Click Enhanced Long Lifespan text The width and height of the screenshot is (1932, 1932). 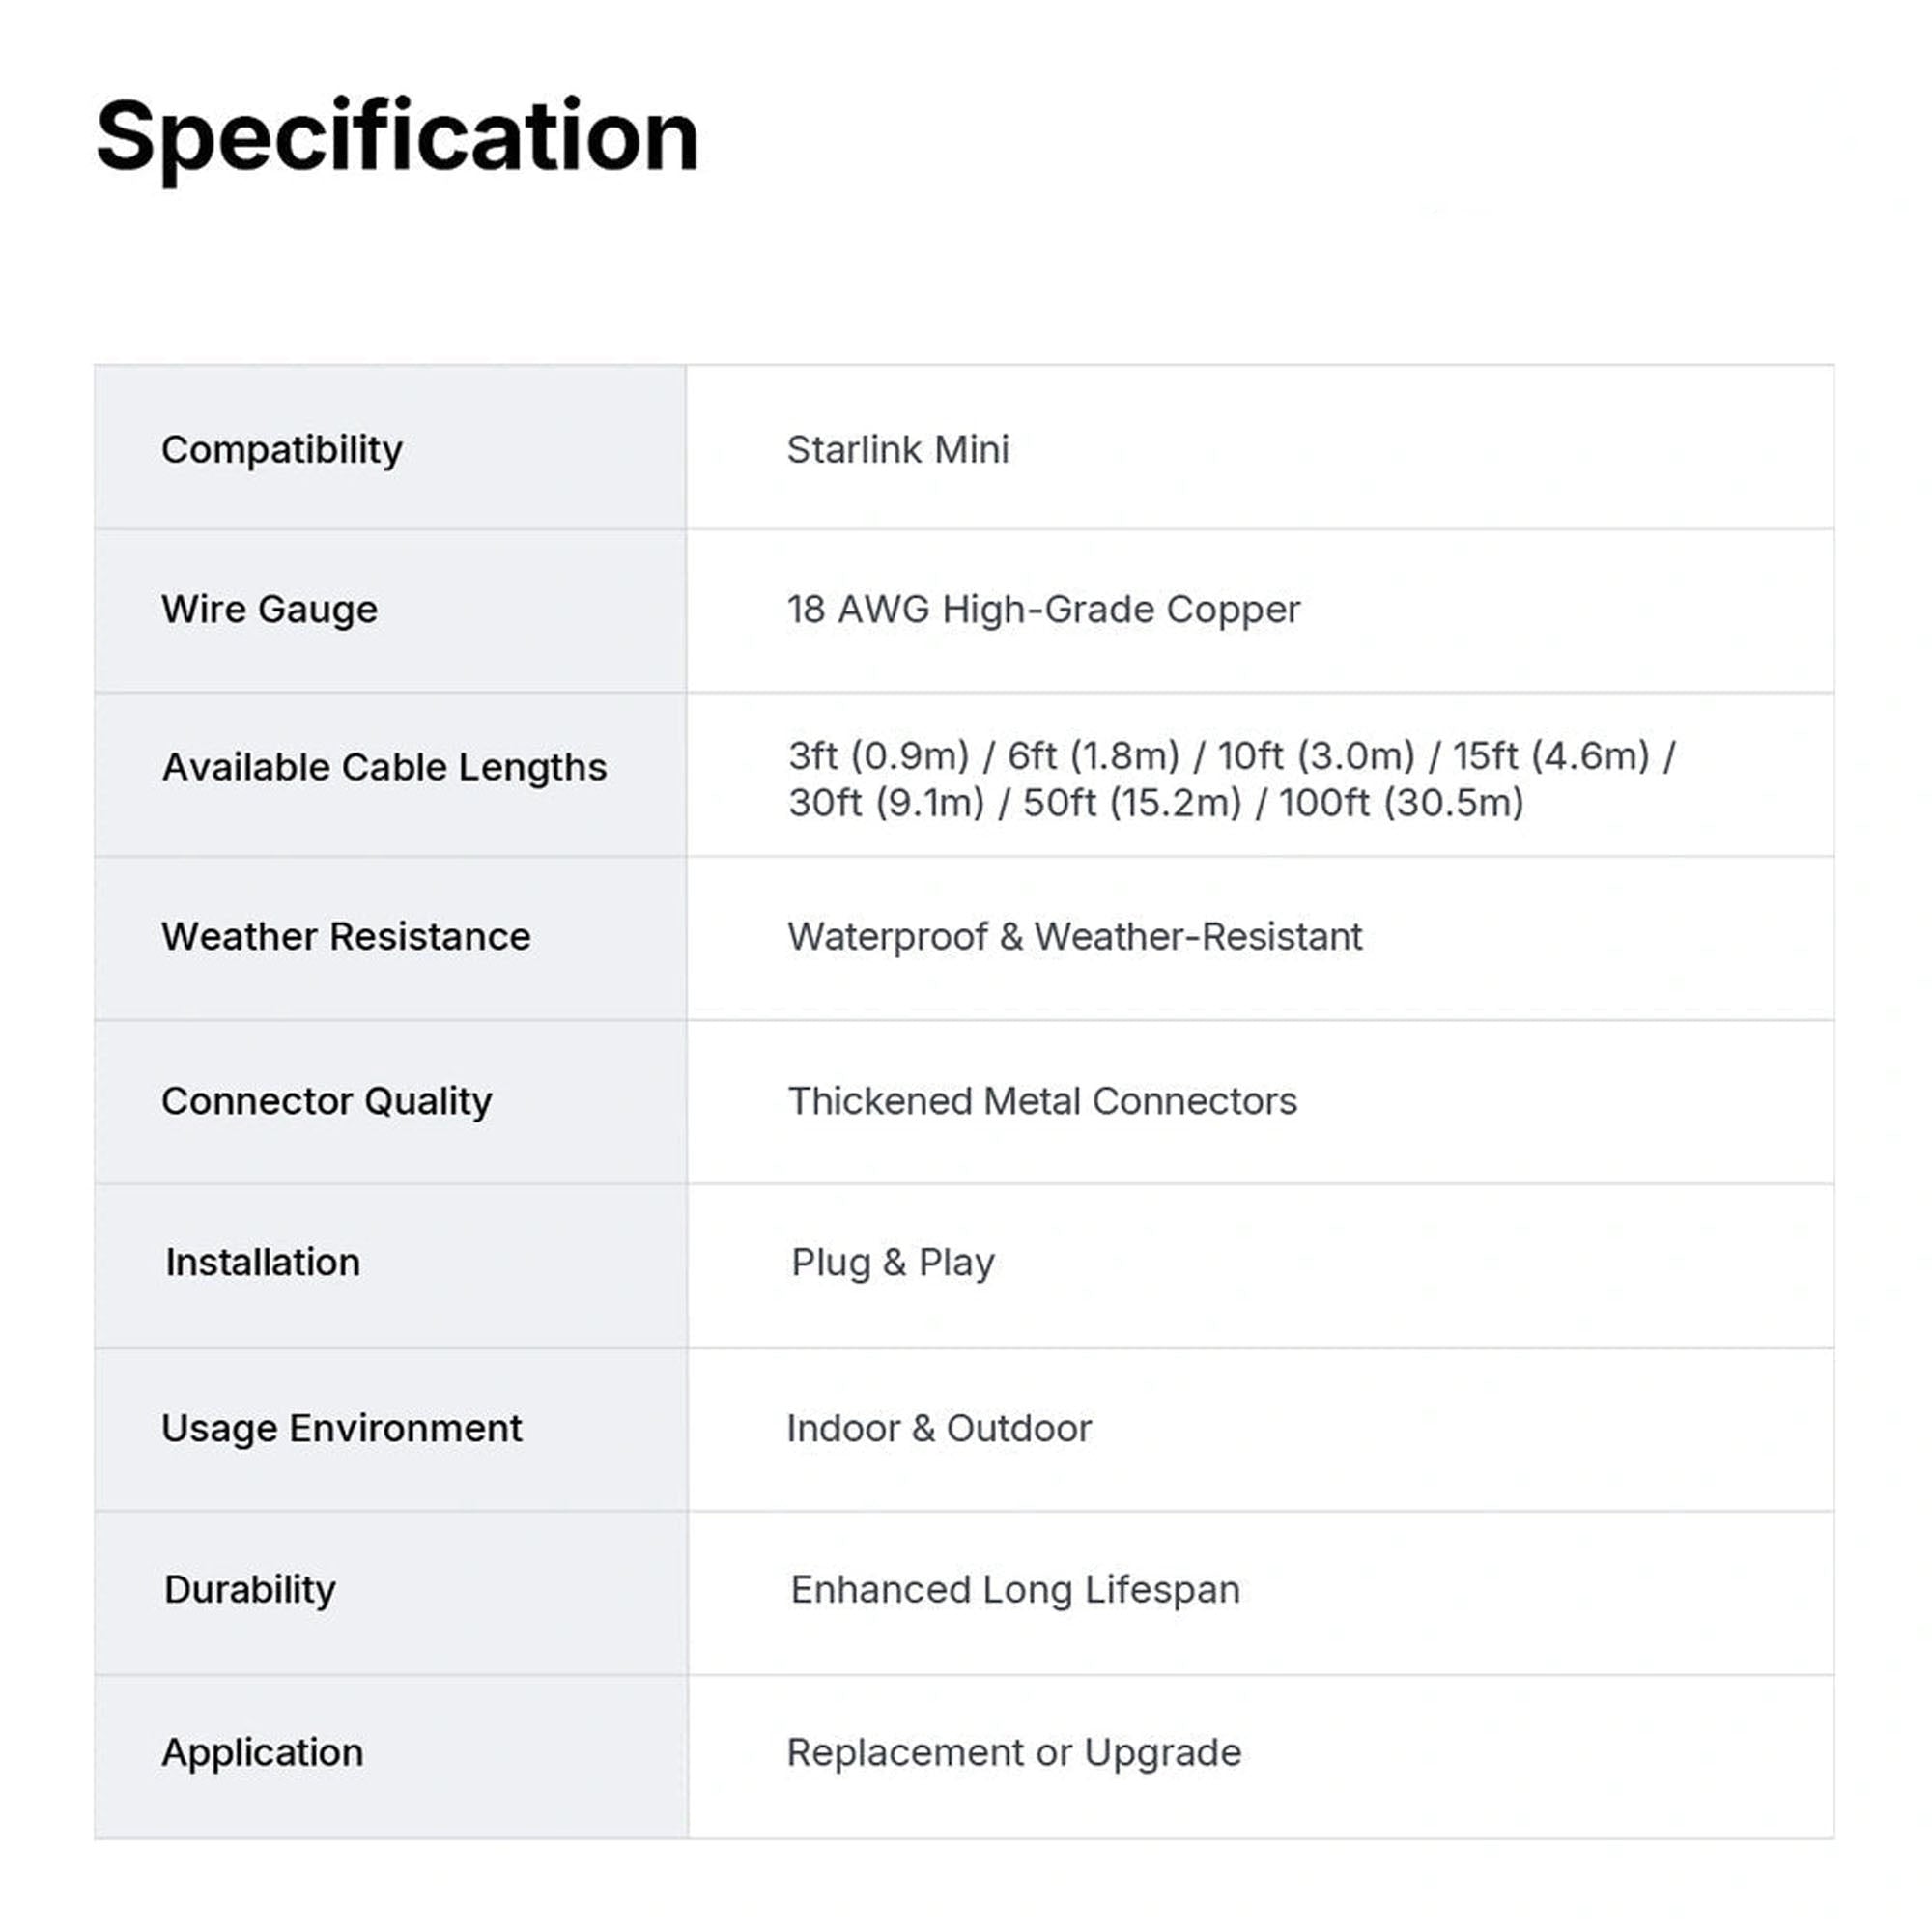tap(1015, 1590)
